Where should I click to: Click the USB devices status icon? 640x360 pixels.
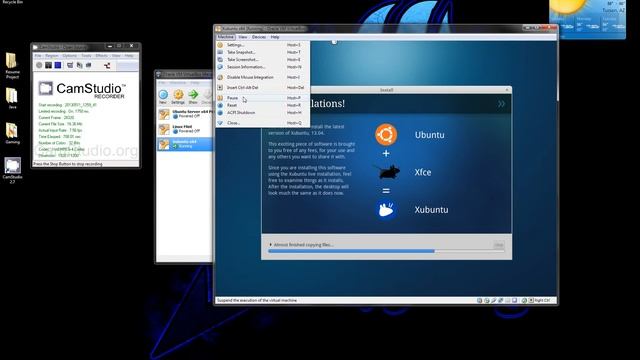click(x=493, y=300)
